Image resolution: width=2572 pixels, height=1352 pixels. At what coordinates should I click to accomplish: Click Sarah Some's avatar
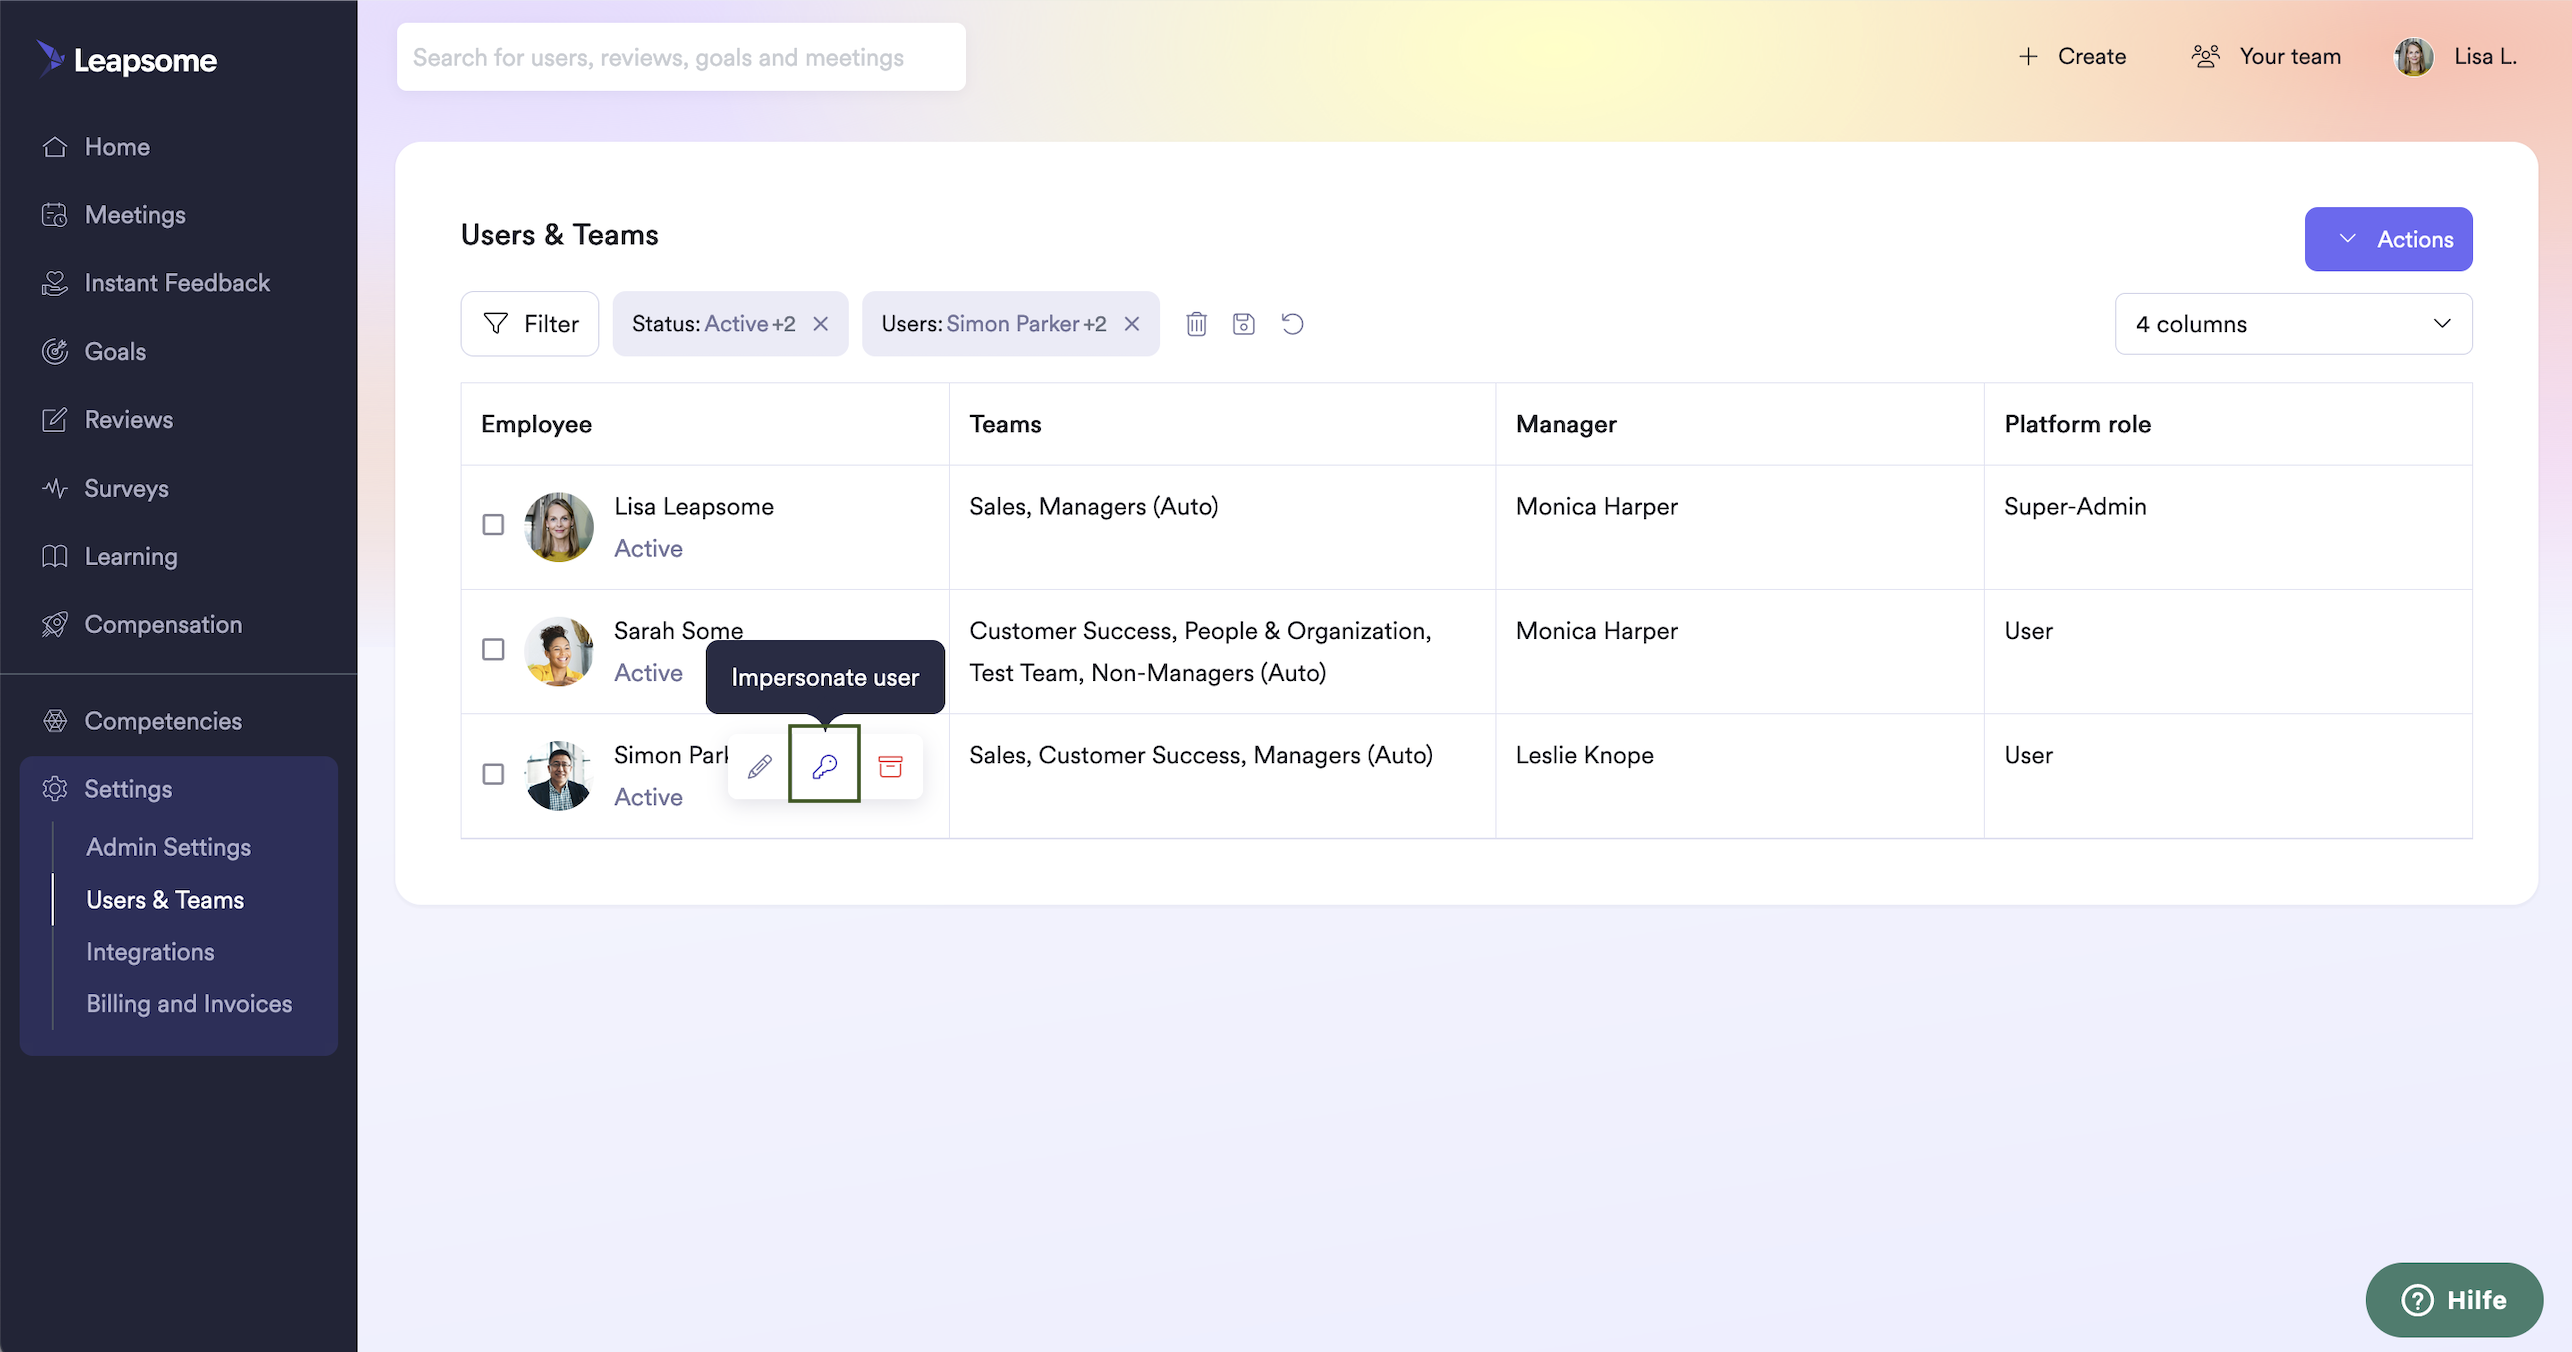coord(559,651)
